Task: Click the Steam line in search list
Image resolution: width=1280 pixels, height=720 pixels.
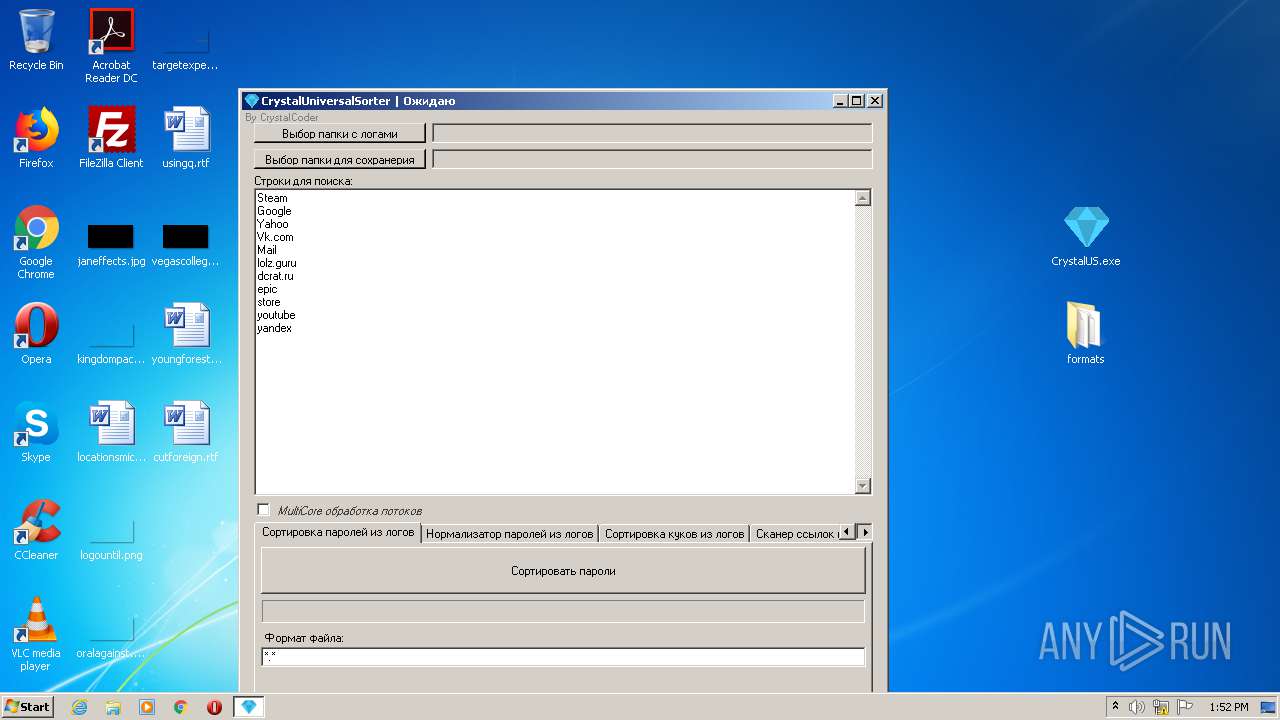Action: pyautogui.click(x=272, y=198)
